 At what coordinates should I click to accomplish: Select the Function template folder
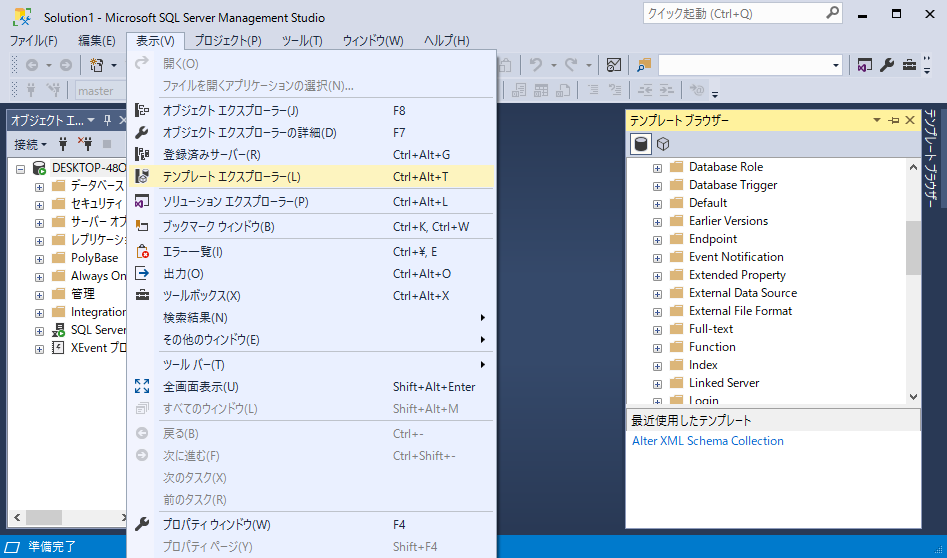712,347
